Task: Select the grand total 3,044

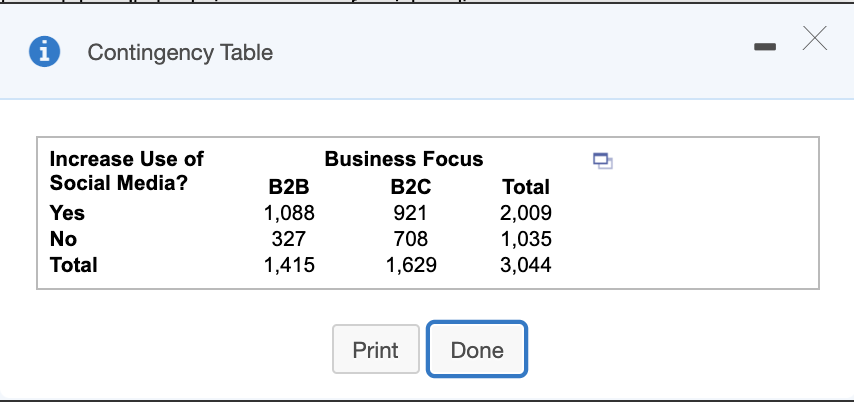Action: click(525, 265)
